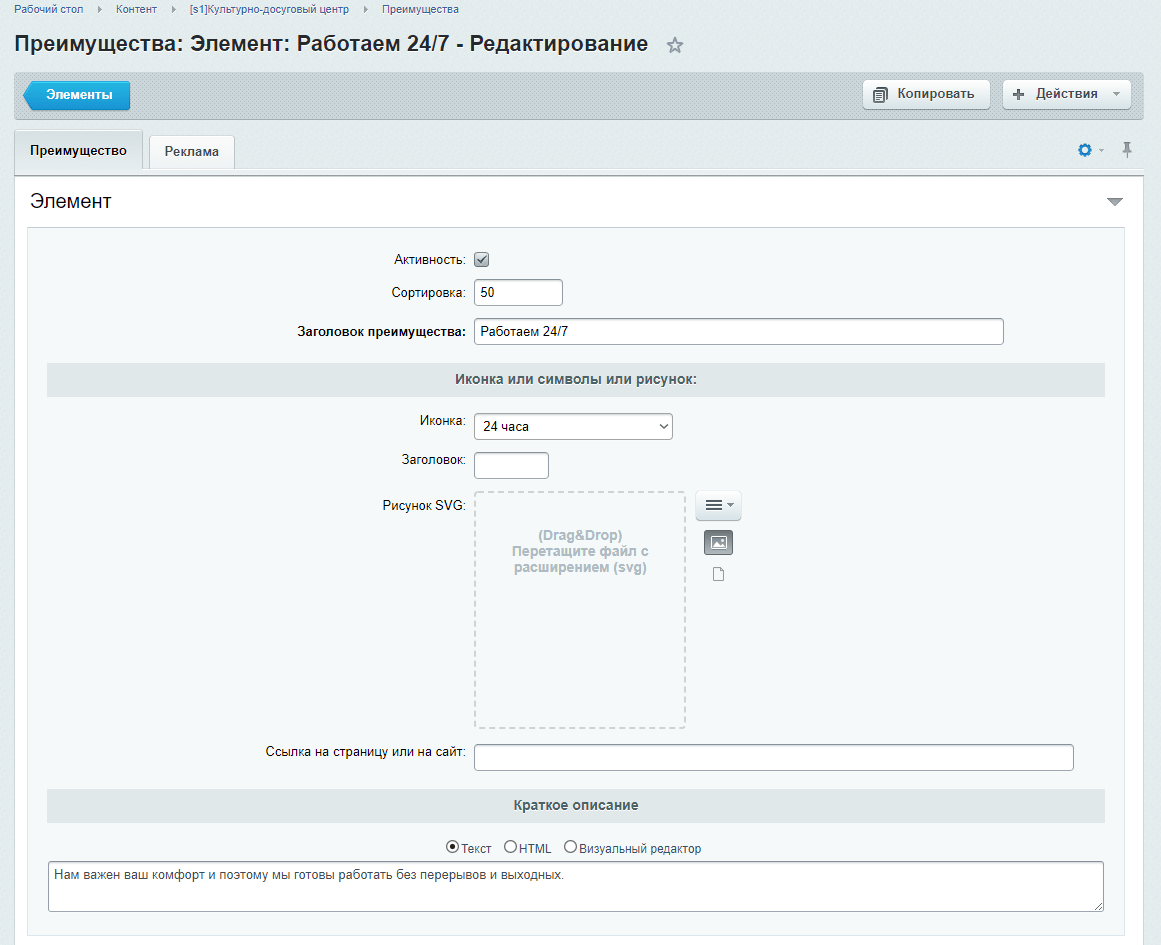Pin tabs with the pushpin icon
1161x945 pixels.
pos(1127,150)
